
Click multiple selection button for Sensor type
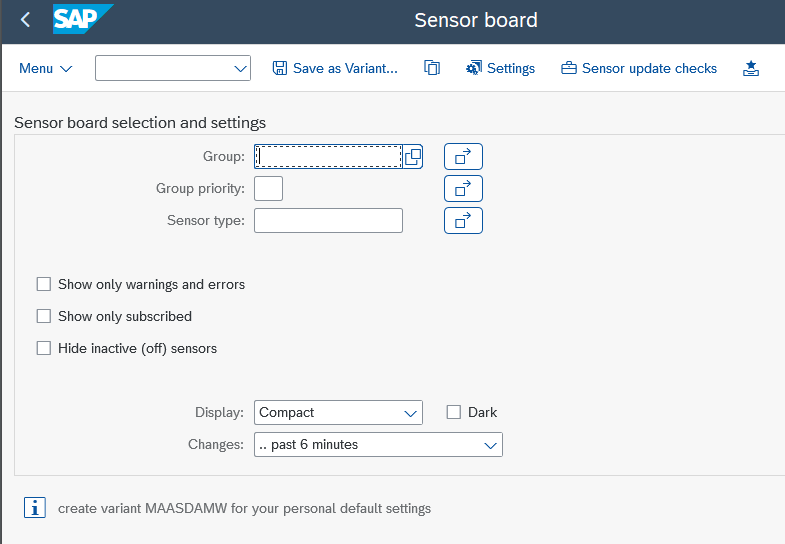pyautogui.click(x=463, y=220)
